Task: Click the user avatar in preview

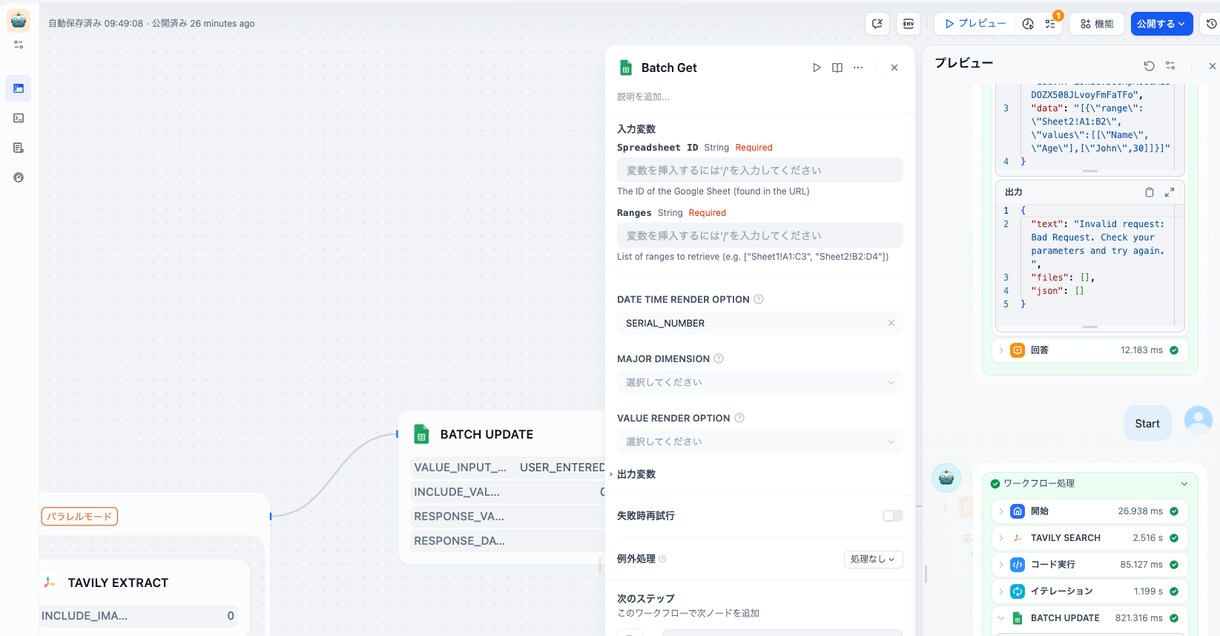Action: [1198, 420]
